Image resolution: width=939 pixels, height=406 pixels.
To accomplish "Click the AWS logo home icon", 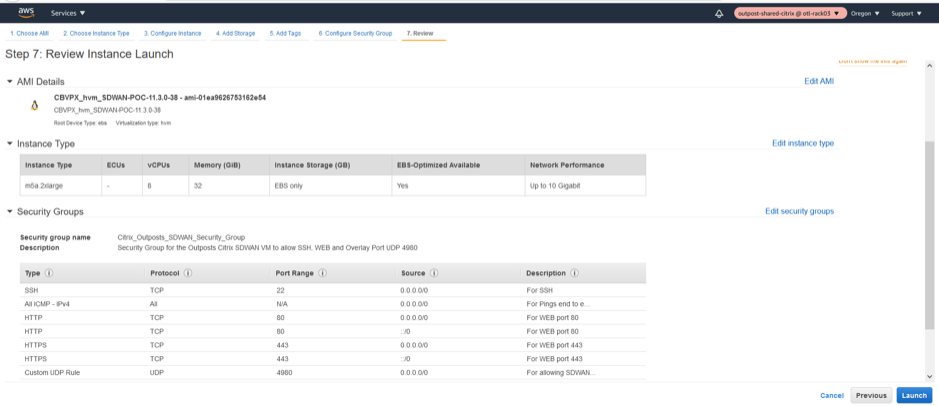I will [26, 13].
